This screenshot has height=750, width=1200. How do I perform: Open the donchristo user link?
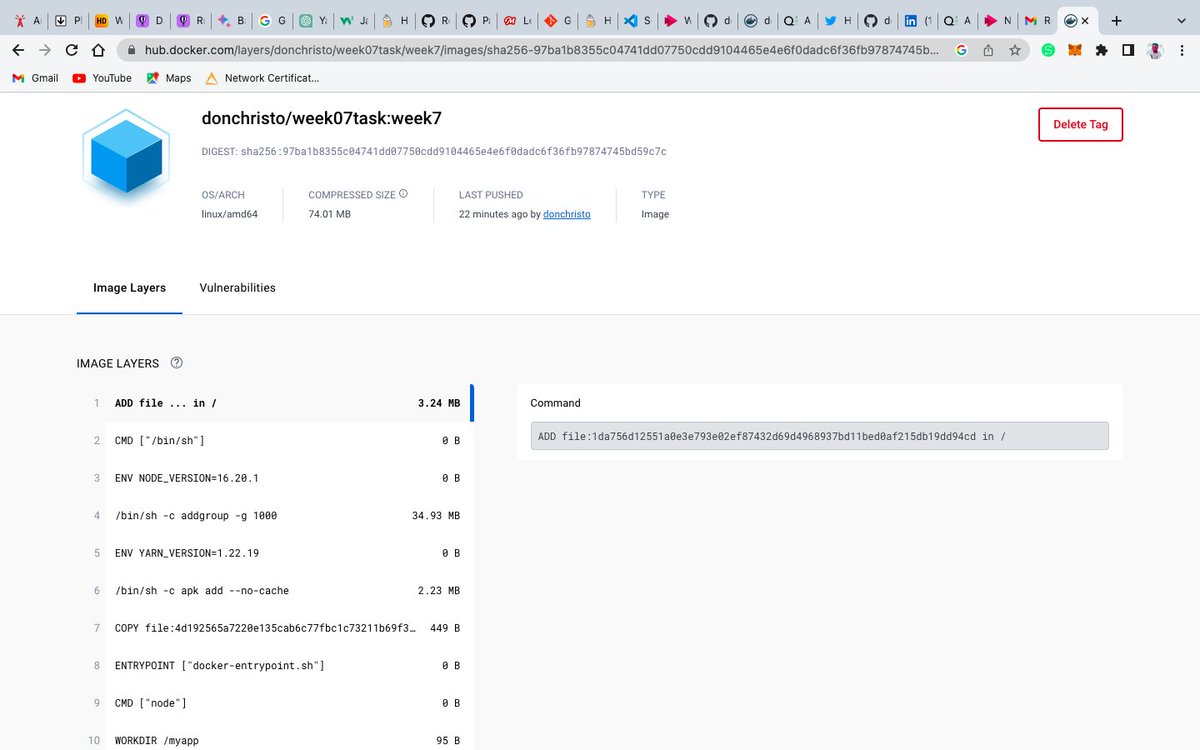pyautogui.click(x=566, y=214)
